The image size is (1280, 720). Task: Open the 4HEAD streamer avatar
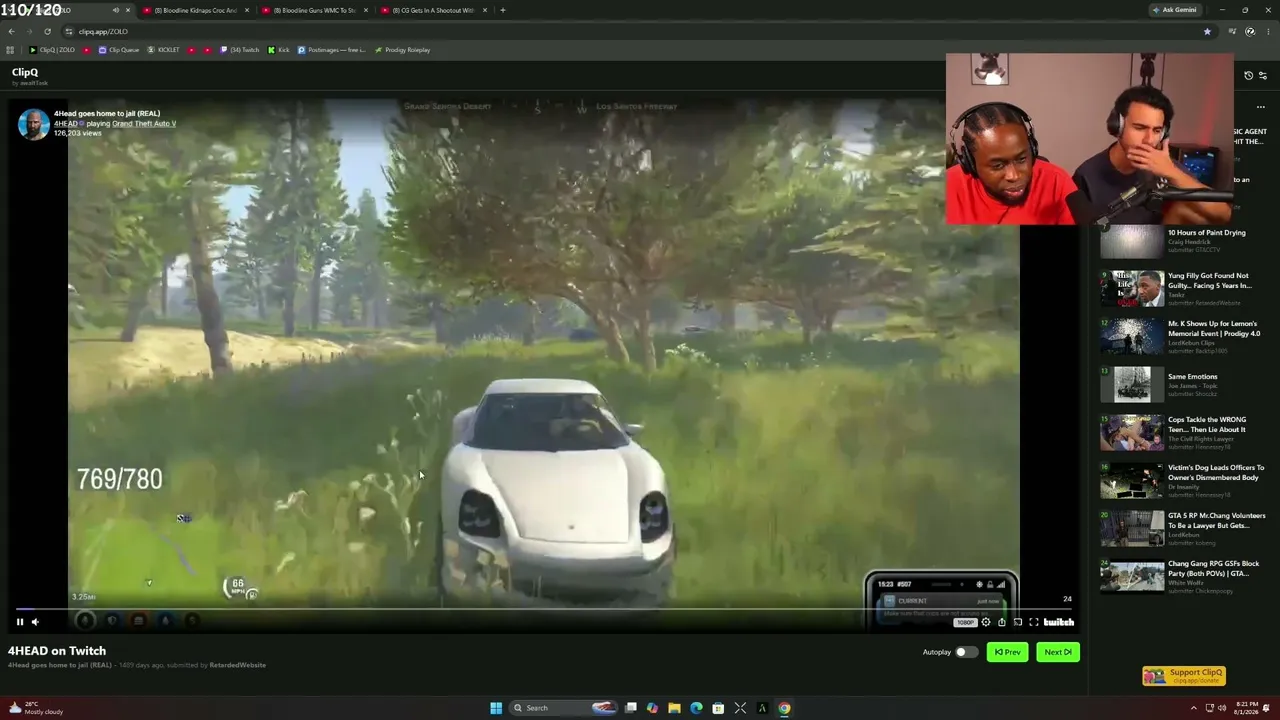[33, 124]
